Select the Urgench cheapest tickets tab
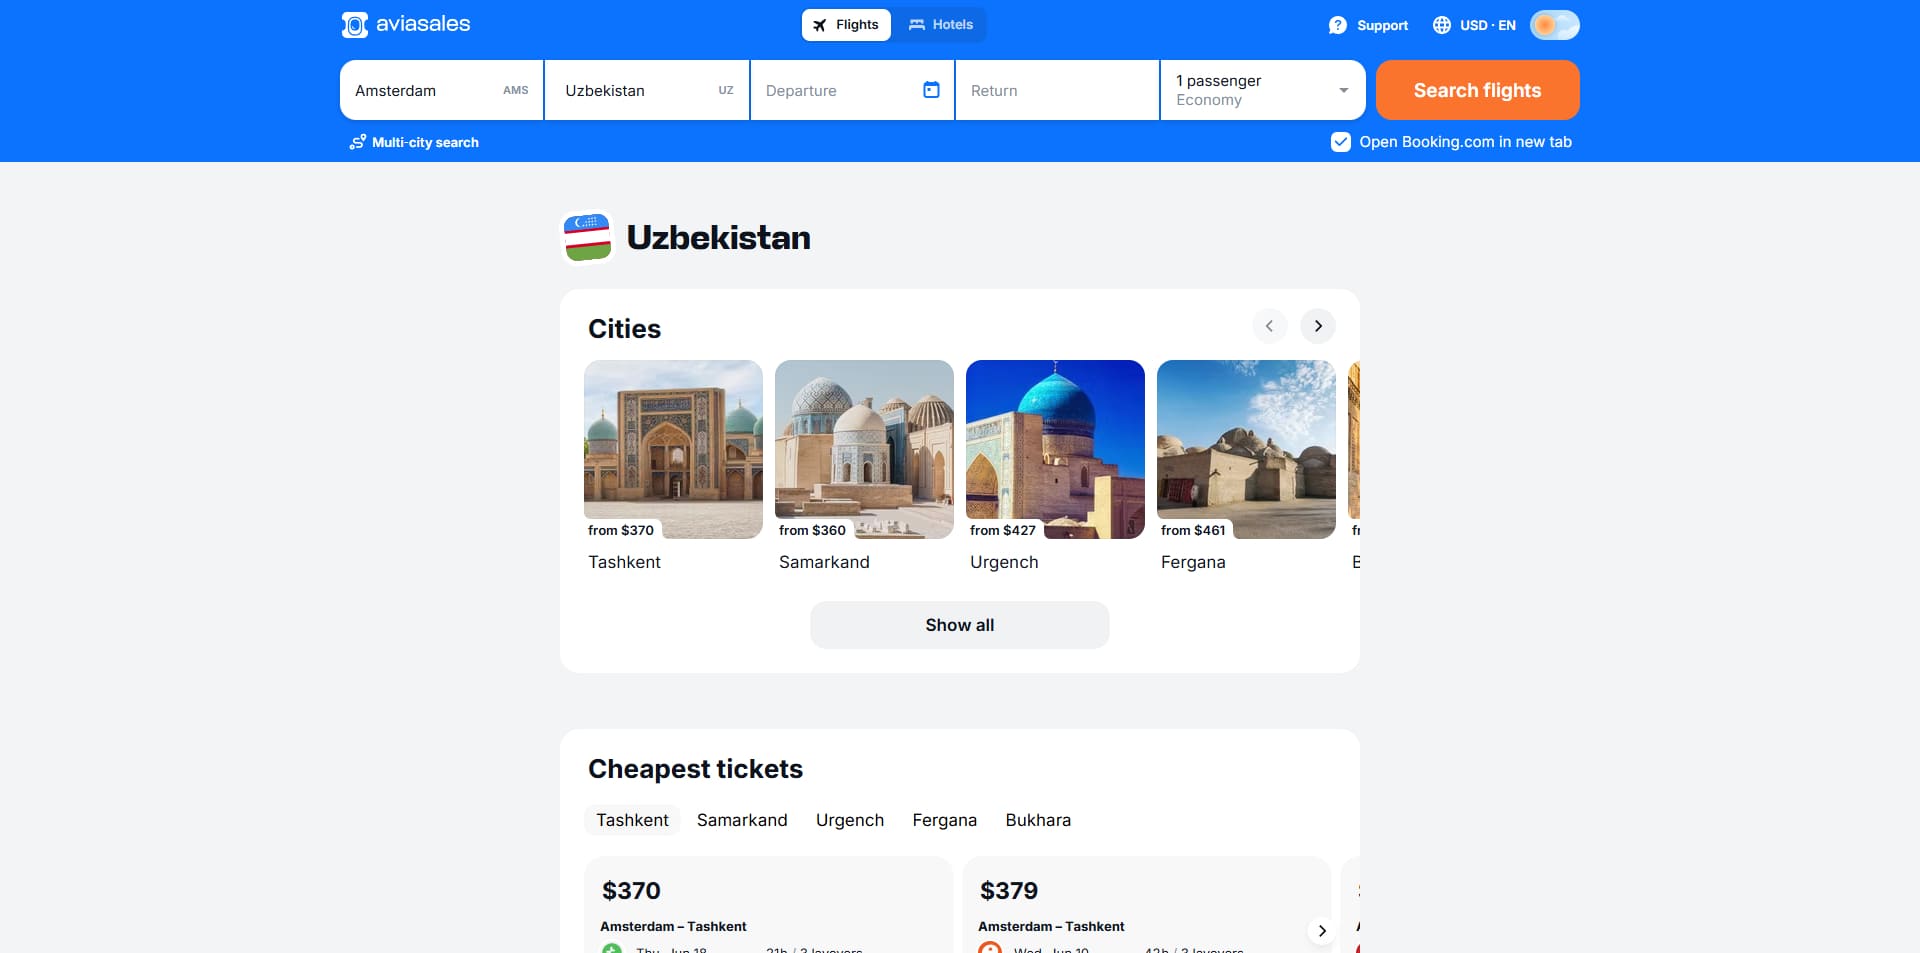Screen dimensions: 1920x953 [850, 820]
